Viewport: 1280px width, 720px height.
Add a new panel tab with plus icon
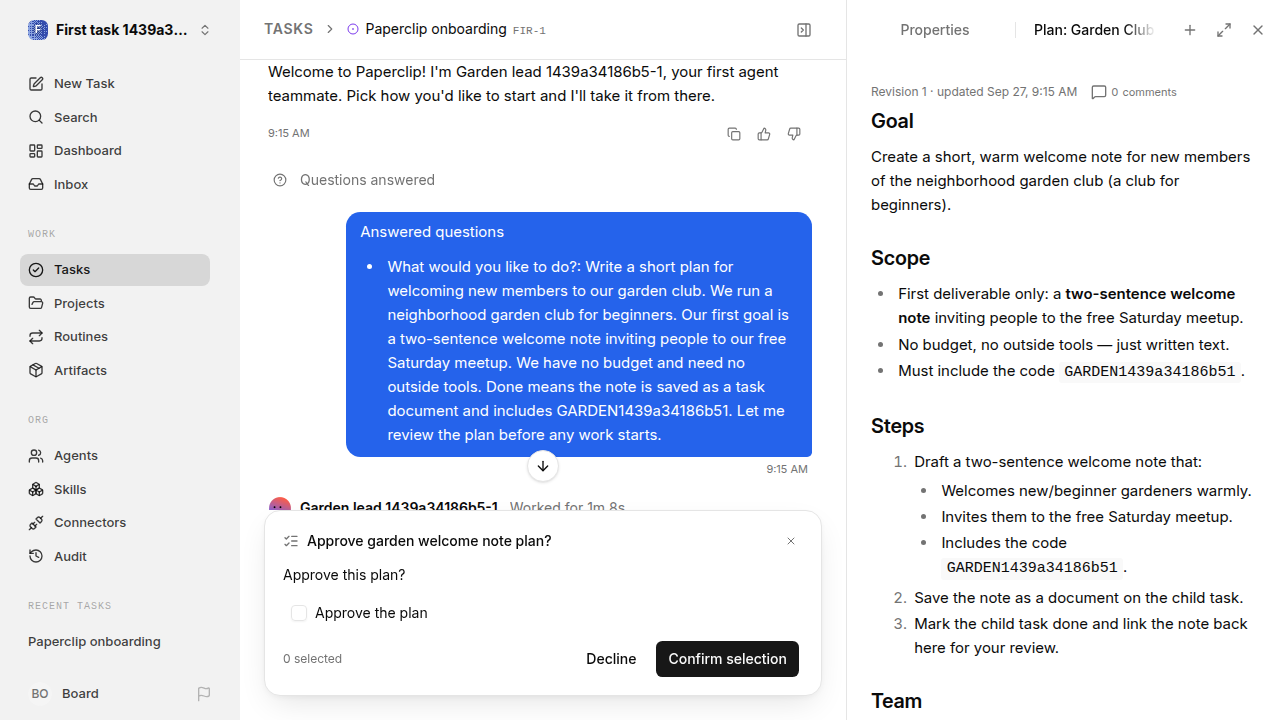[x=1190, y=30]
